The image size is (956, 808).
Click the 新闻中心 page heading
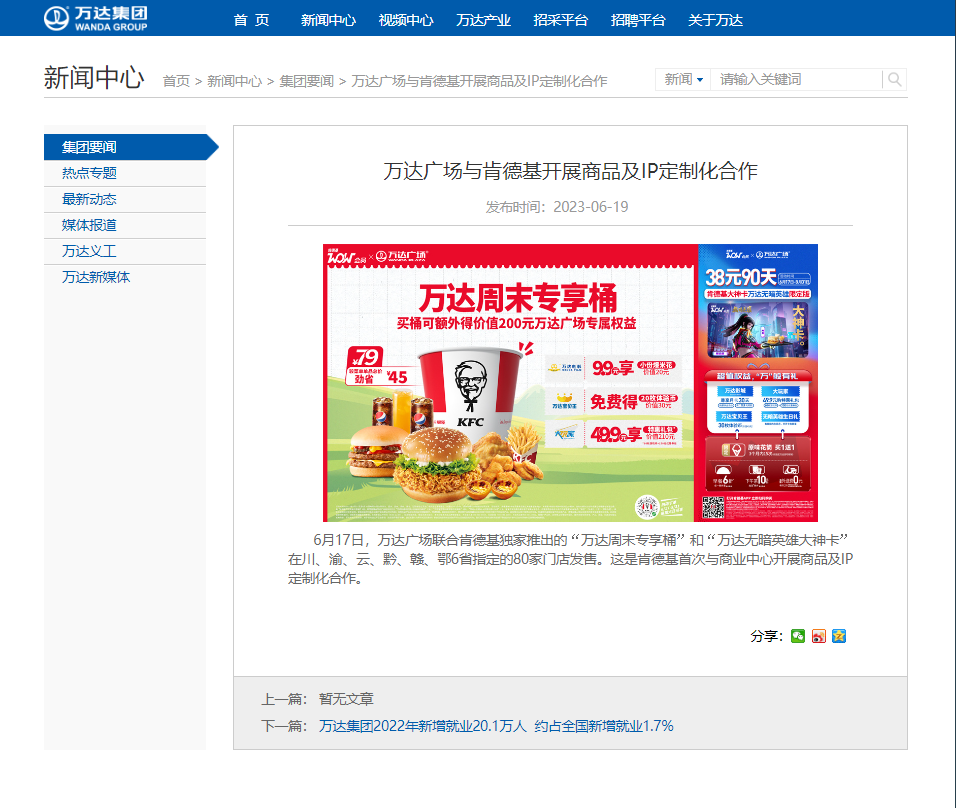click(x=94, y=78)
